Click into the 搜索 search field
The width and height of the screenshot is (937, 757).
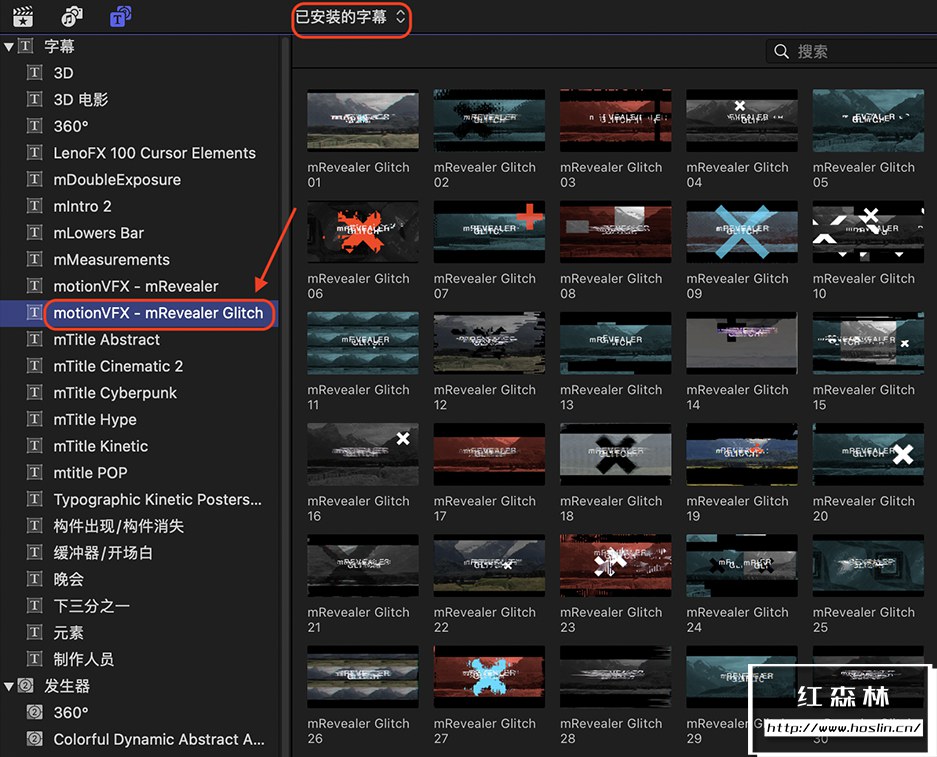(x=852, y=51)
